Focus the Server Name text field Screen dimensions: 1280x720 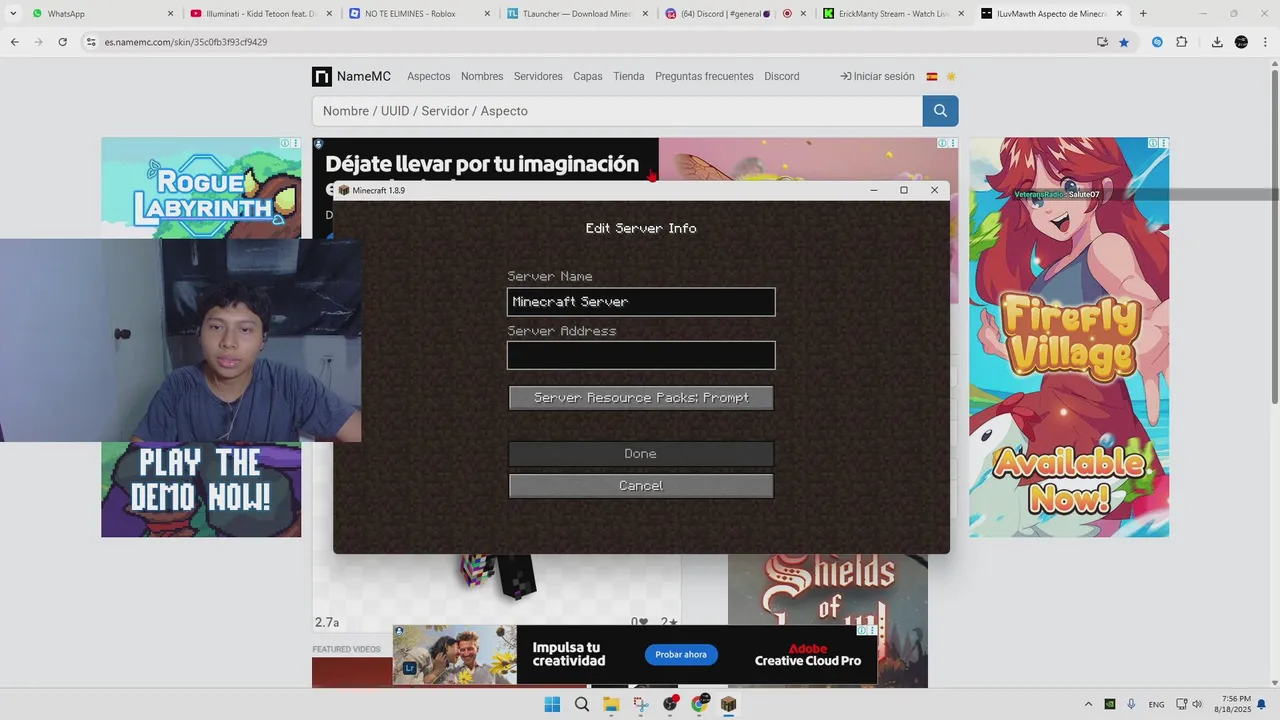641,302
